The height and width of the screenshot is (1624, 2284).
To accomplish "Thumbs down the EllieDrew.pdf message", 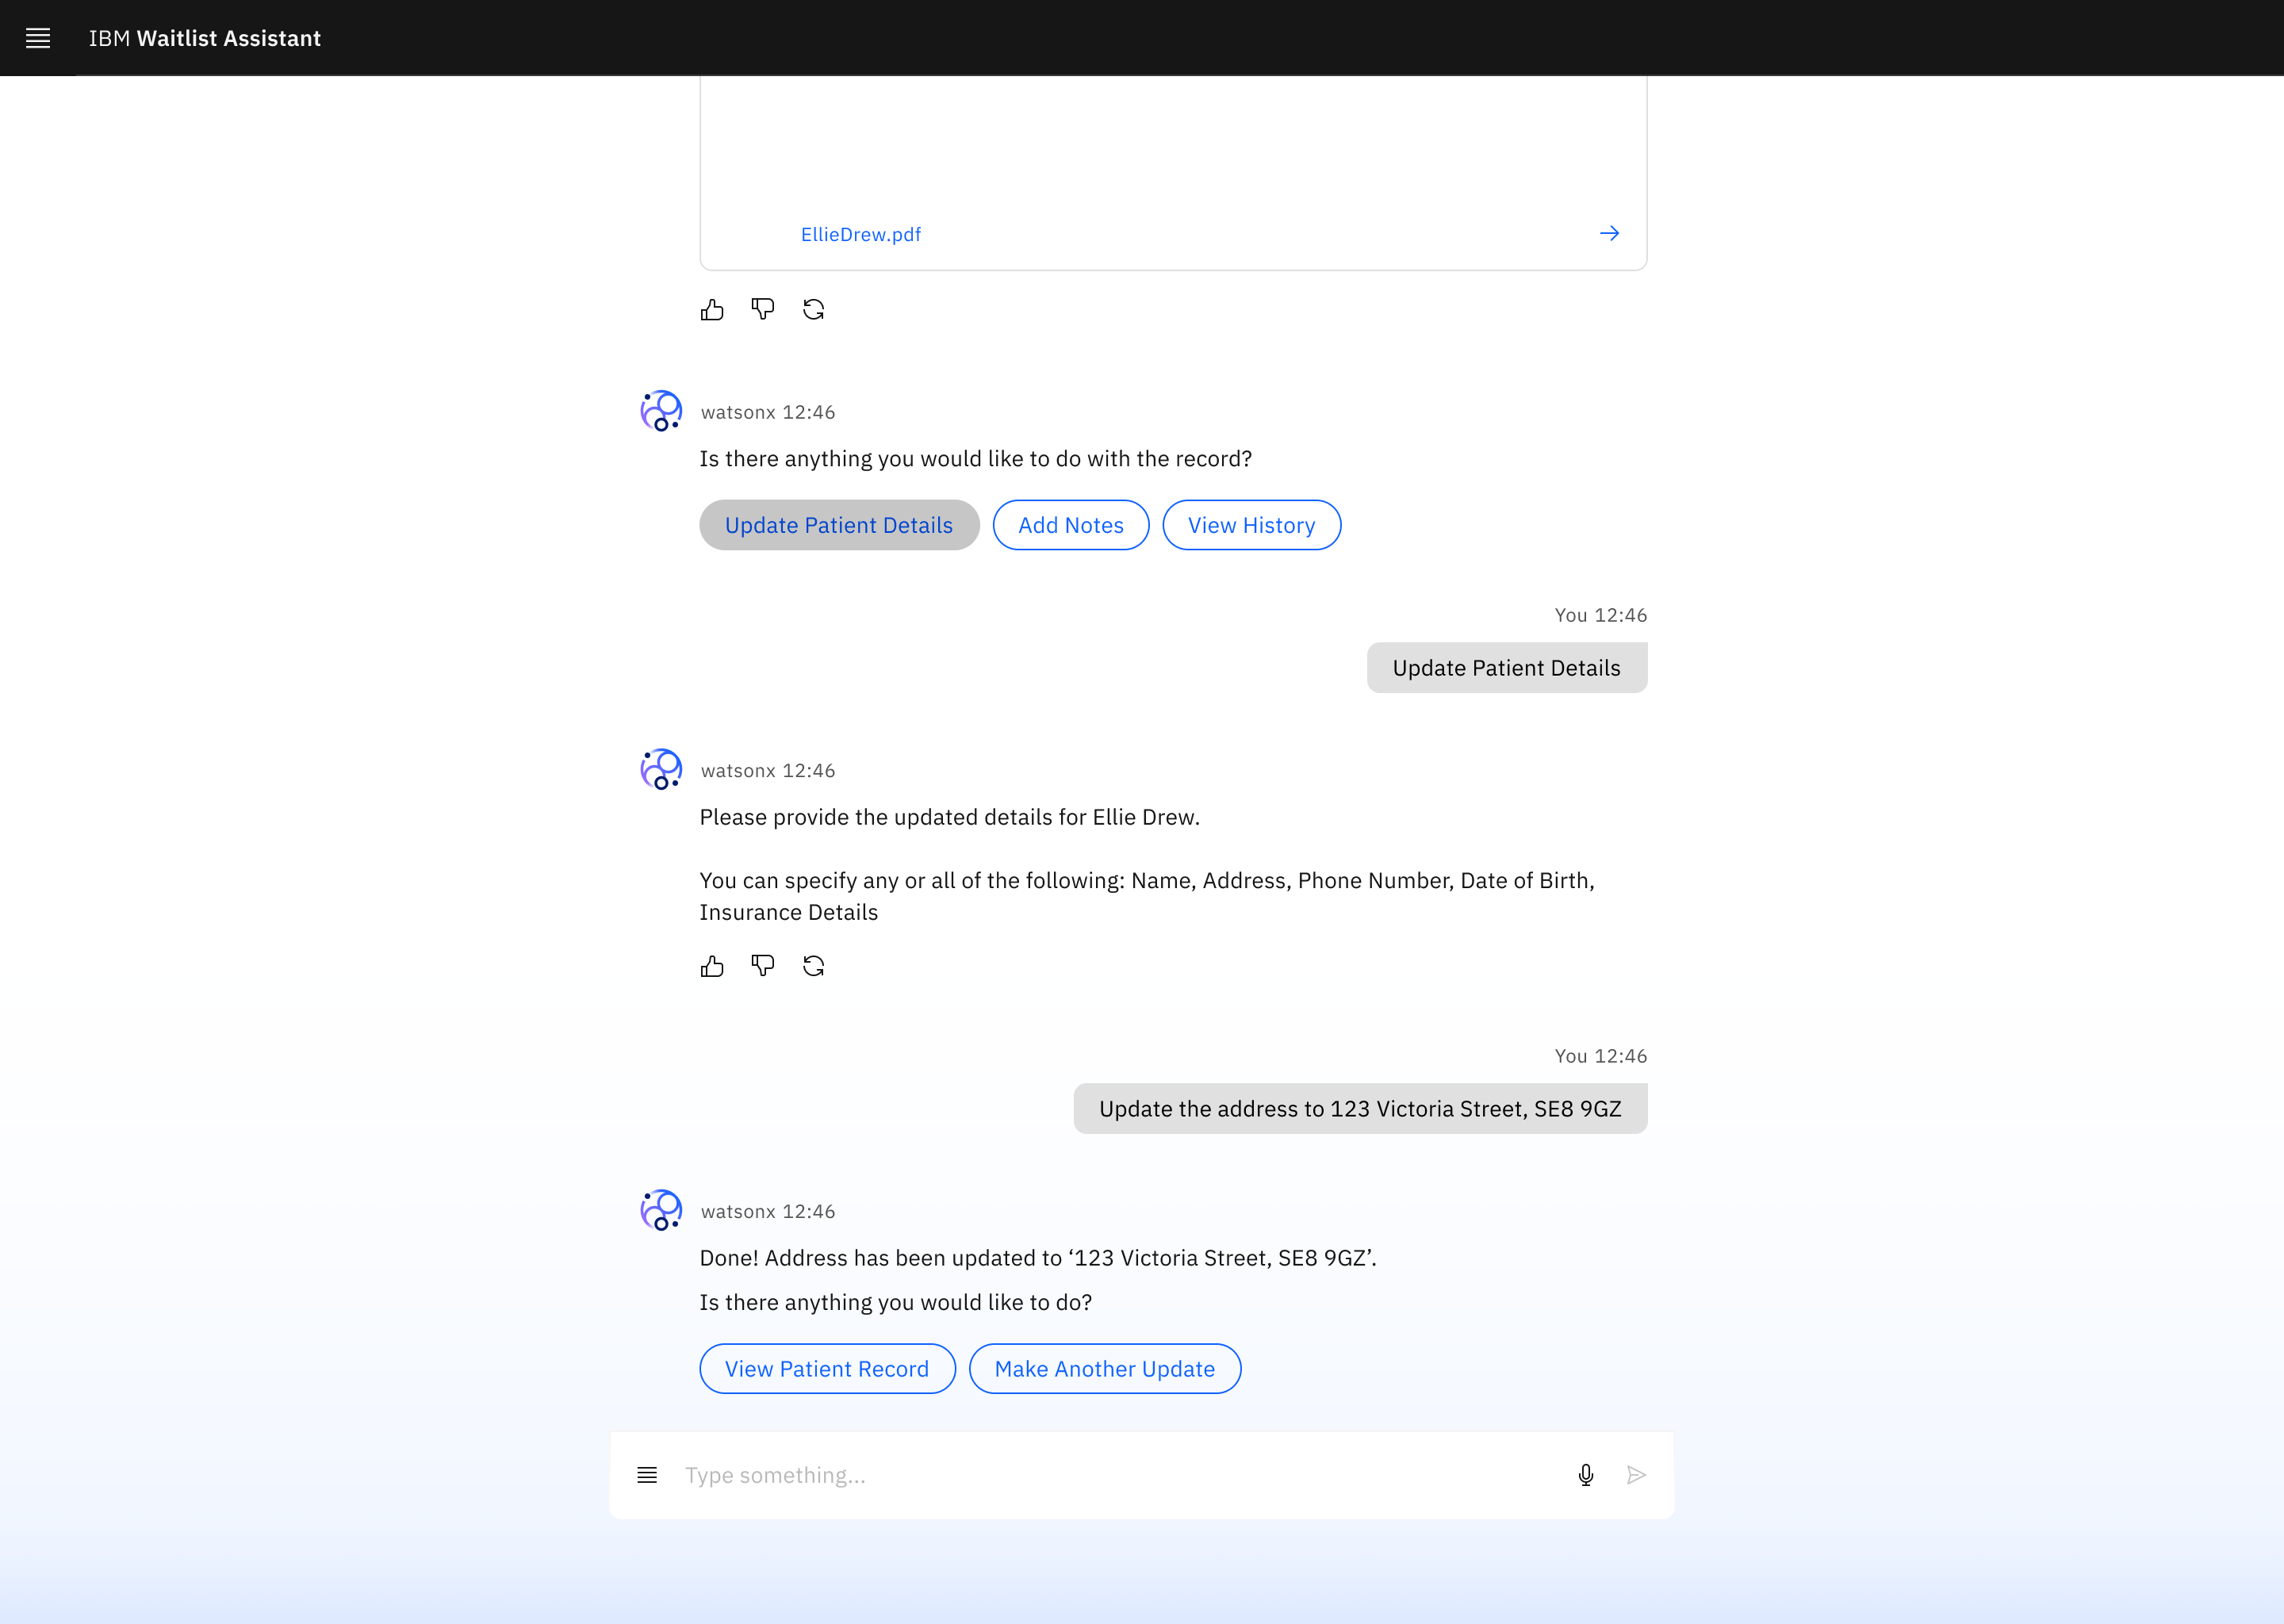I will click(763, 310).
